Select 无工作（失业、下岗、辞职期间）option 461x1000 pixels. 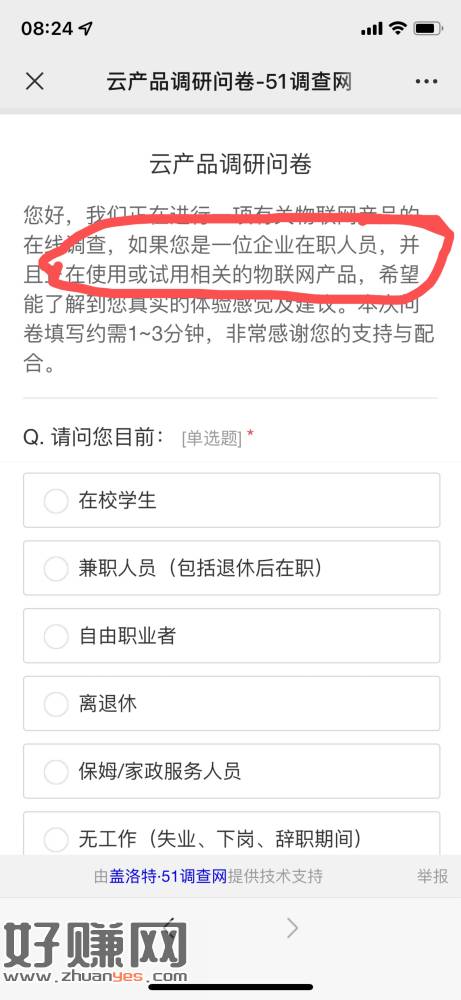click(x=231, y=834)
